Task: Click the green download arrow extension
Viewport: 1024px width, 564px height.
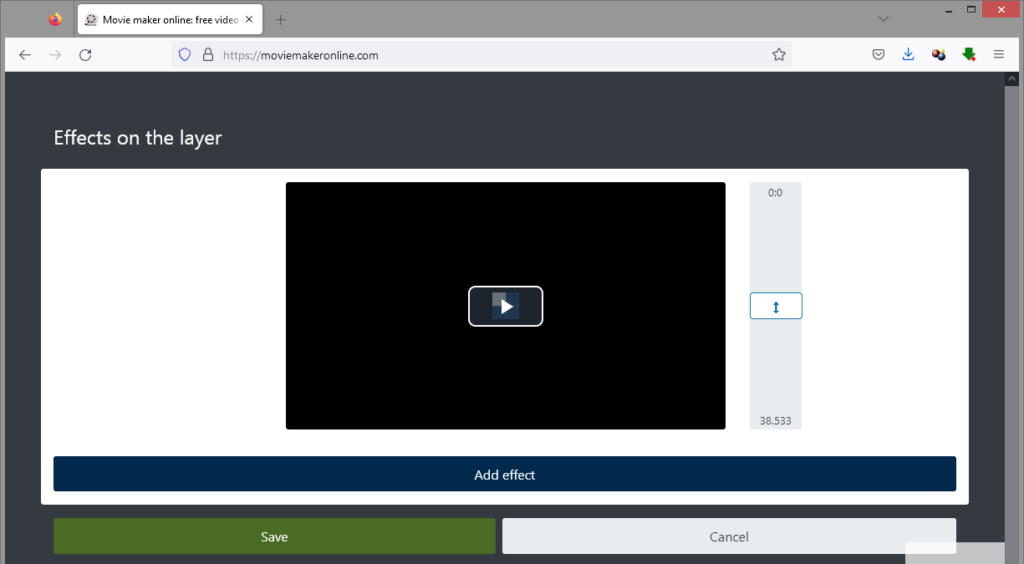Action: 968,55
